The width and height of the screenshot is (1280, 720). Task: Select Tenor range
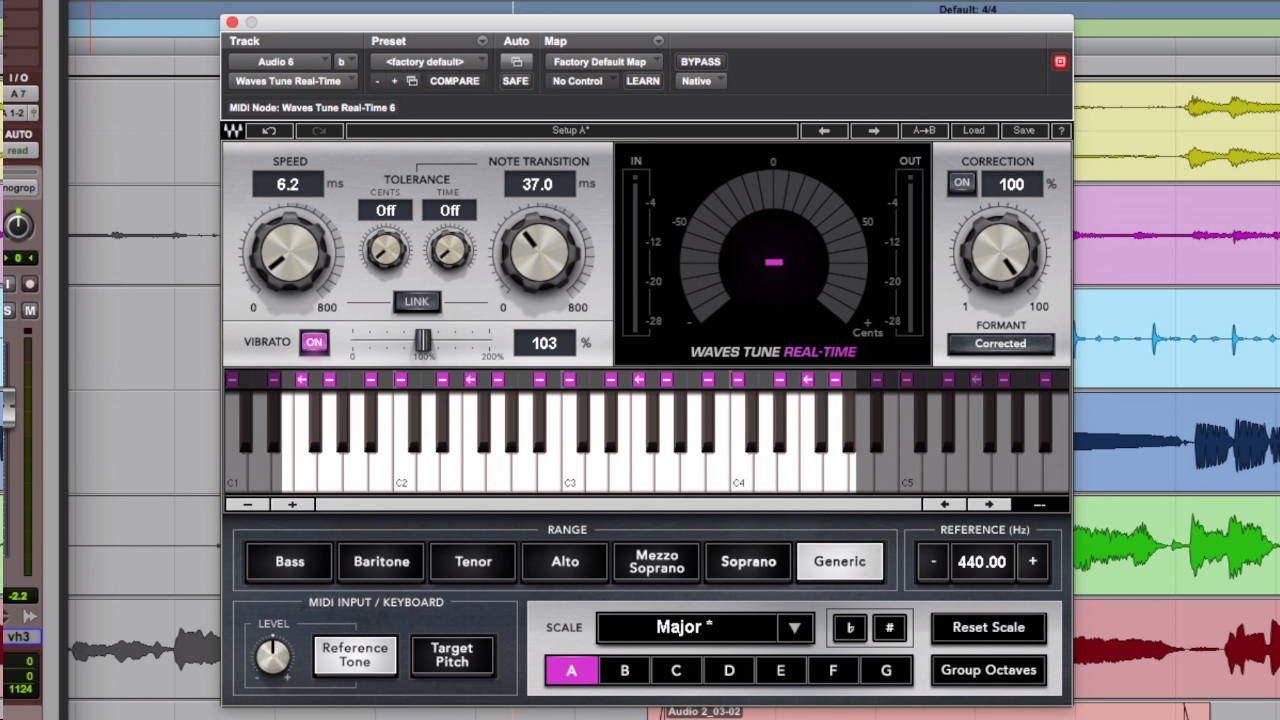click(473, 562)
